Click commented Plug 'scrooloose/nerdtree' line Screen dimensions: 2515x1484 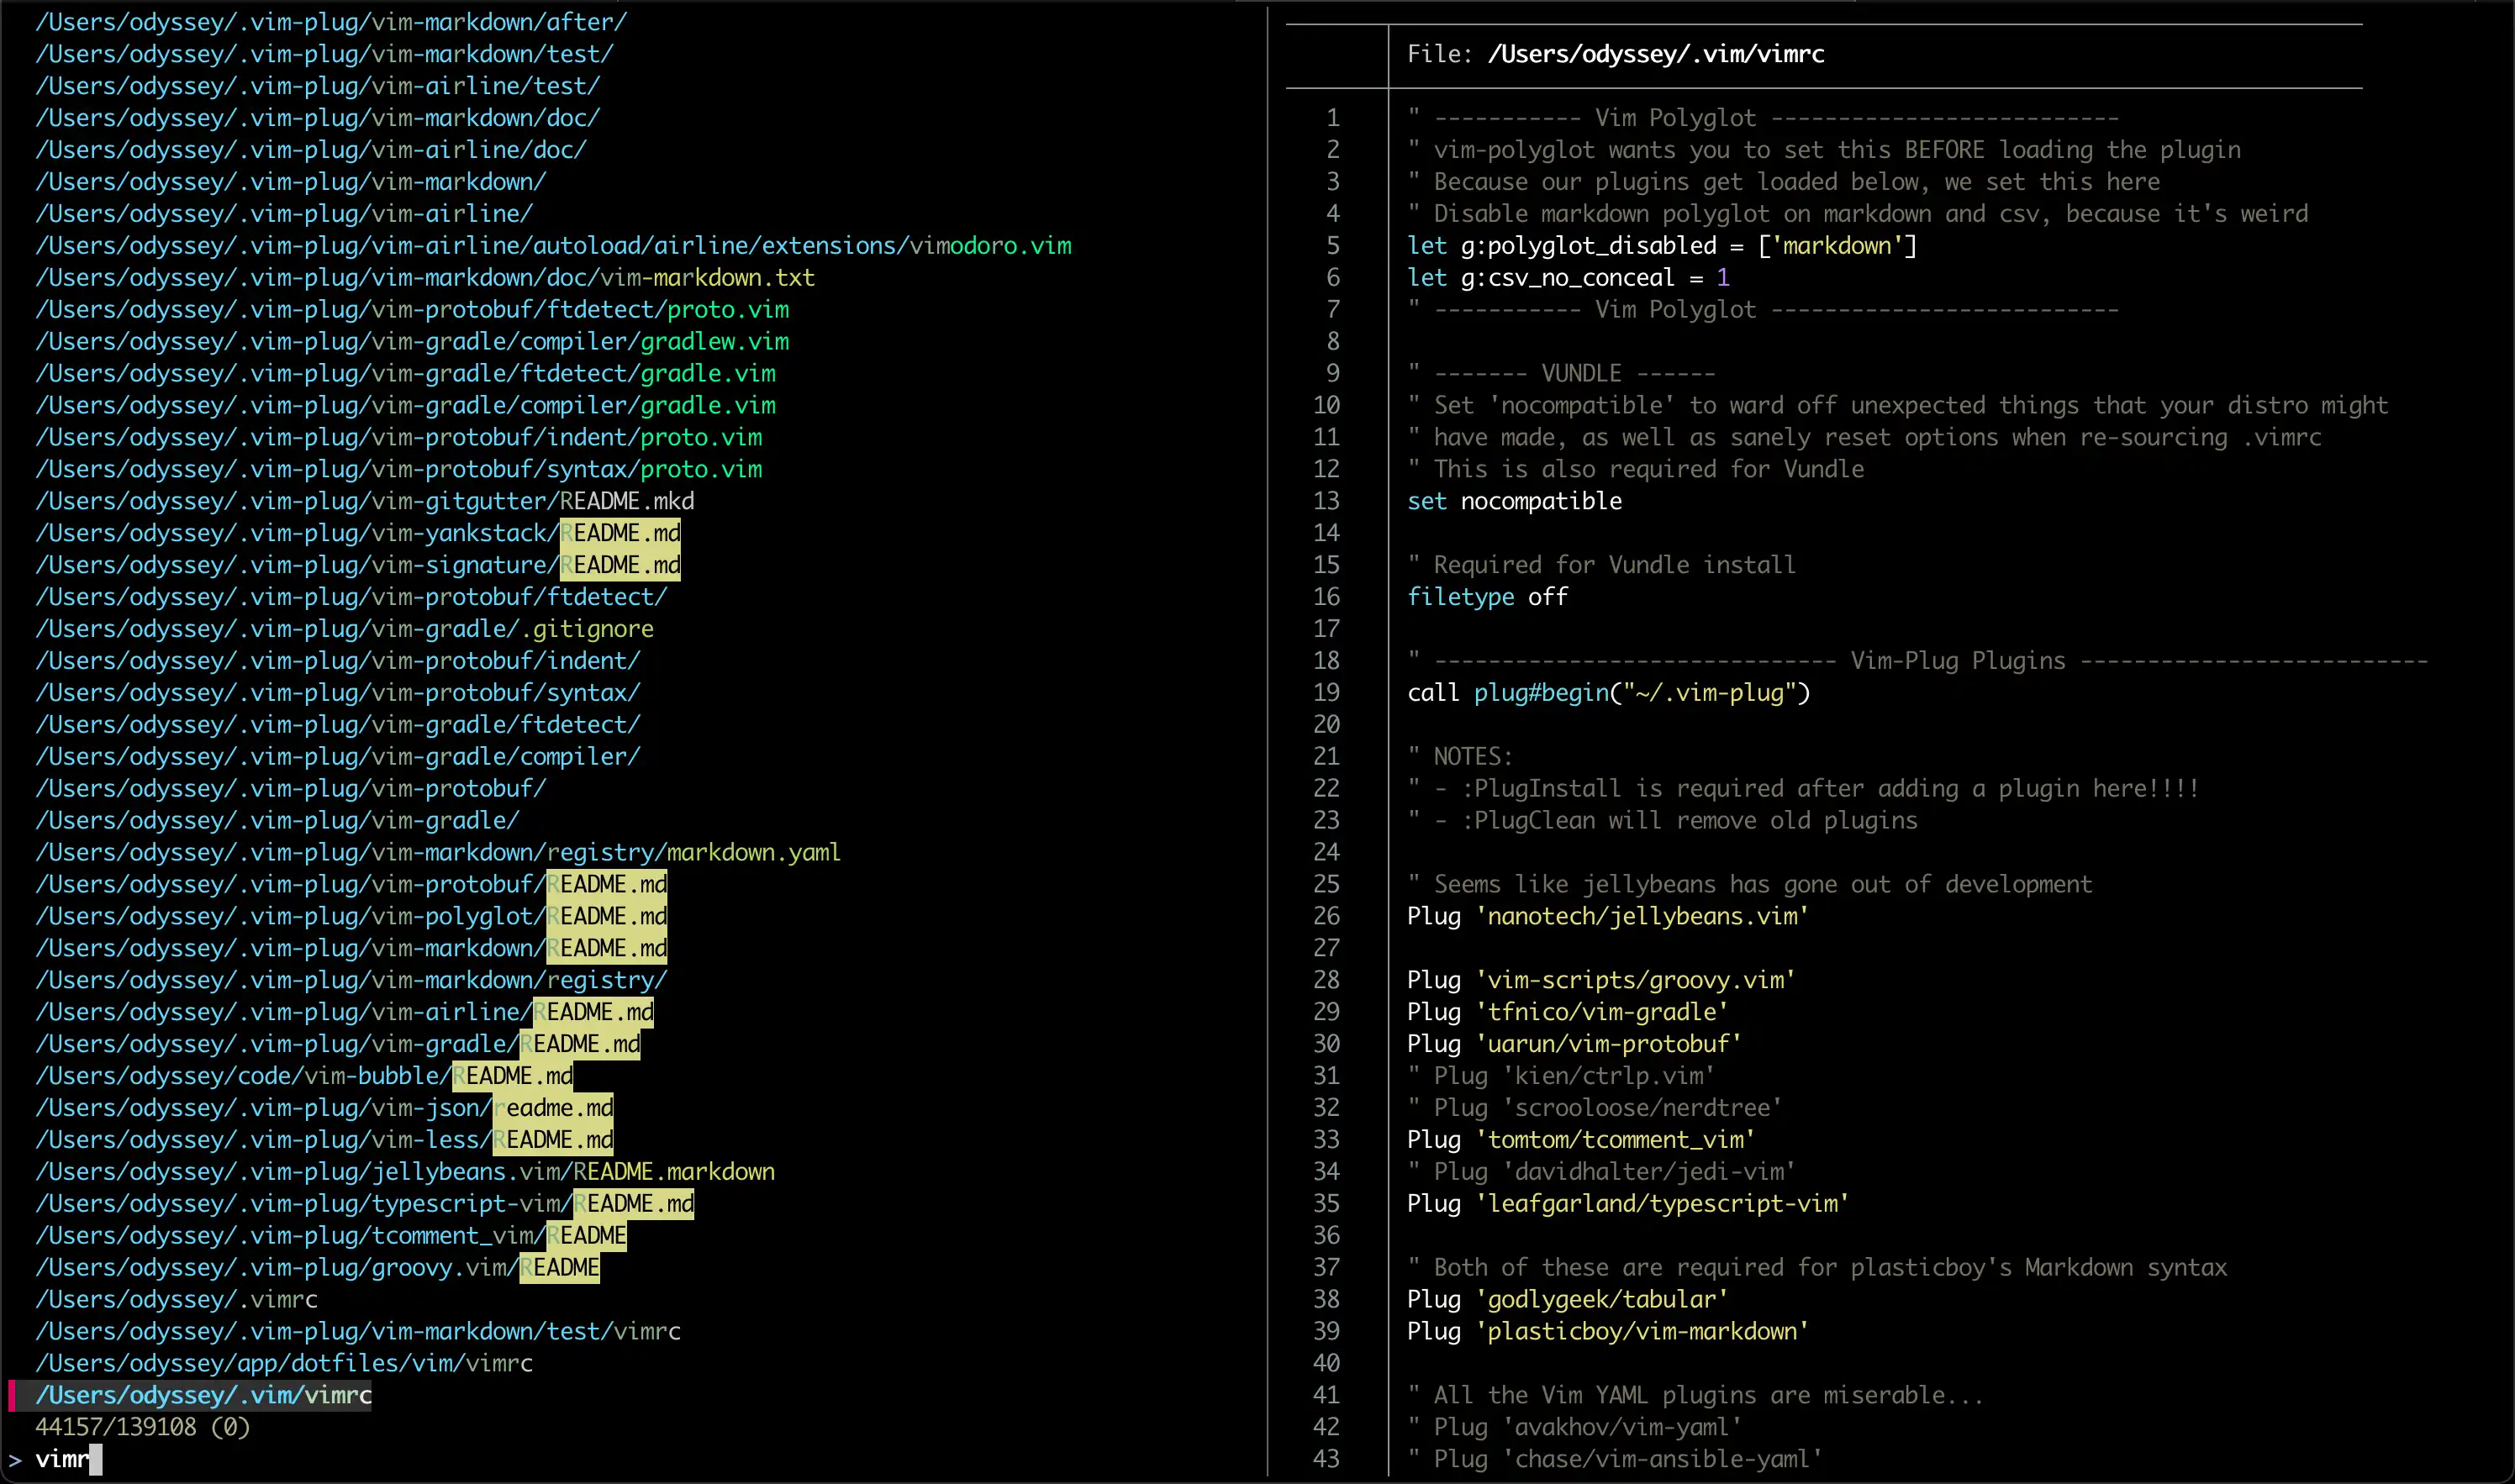pyautogui.click(x=1594, y=1108)
